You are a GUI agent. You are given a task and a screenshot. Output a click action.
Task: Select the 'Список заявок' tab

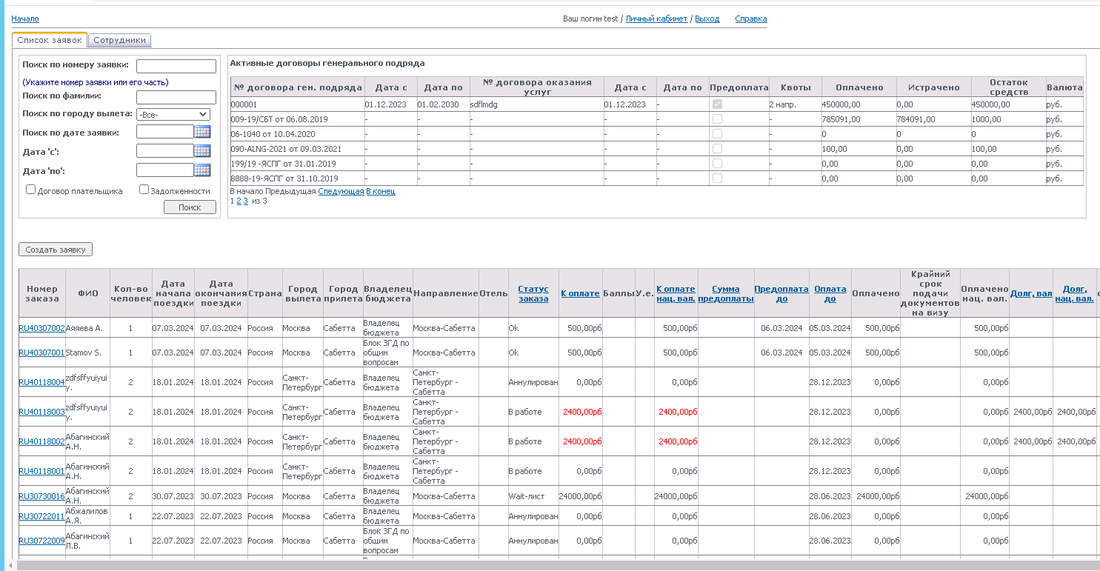(x=49, y=40)
